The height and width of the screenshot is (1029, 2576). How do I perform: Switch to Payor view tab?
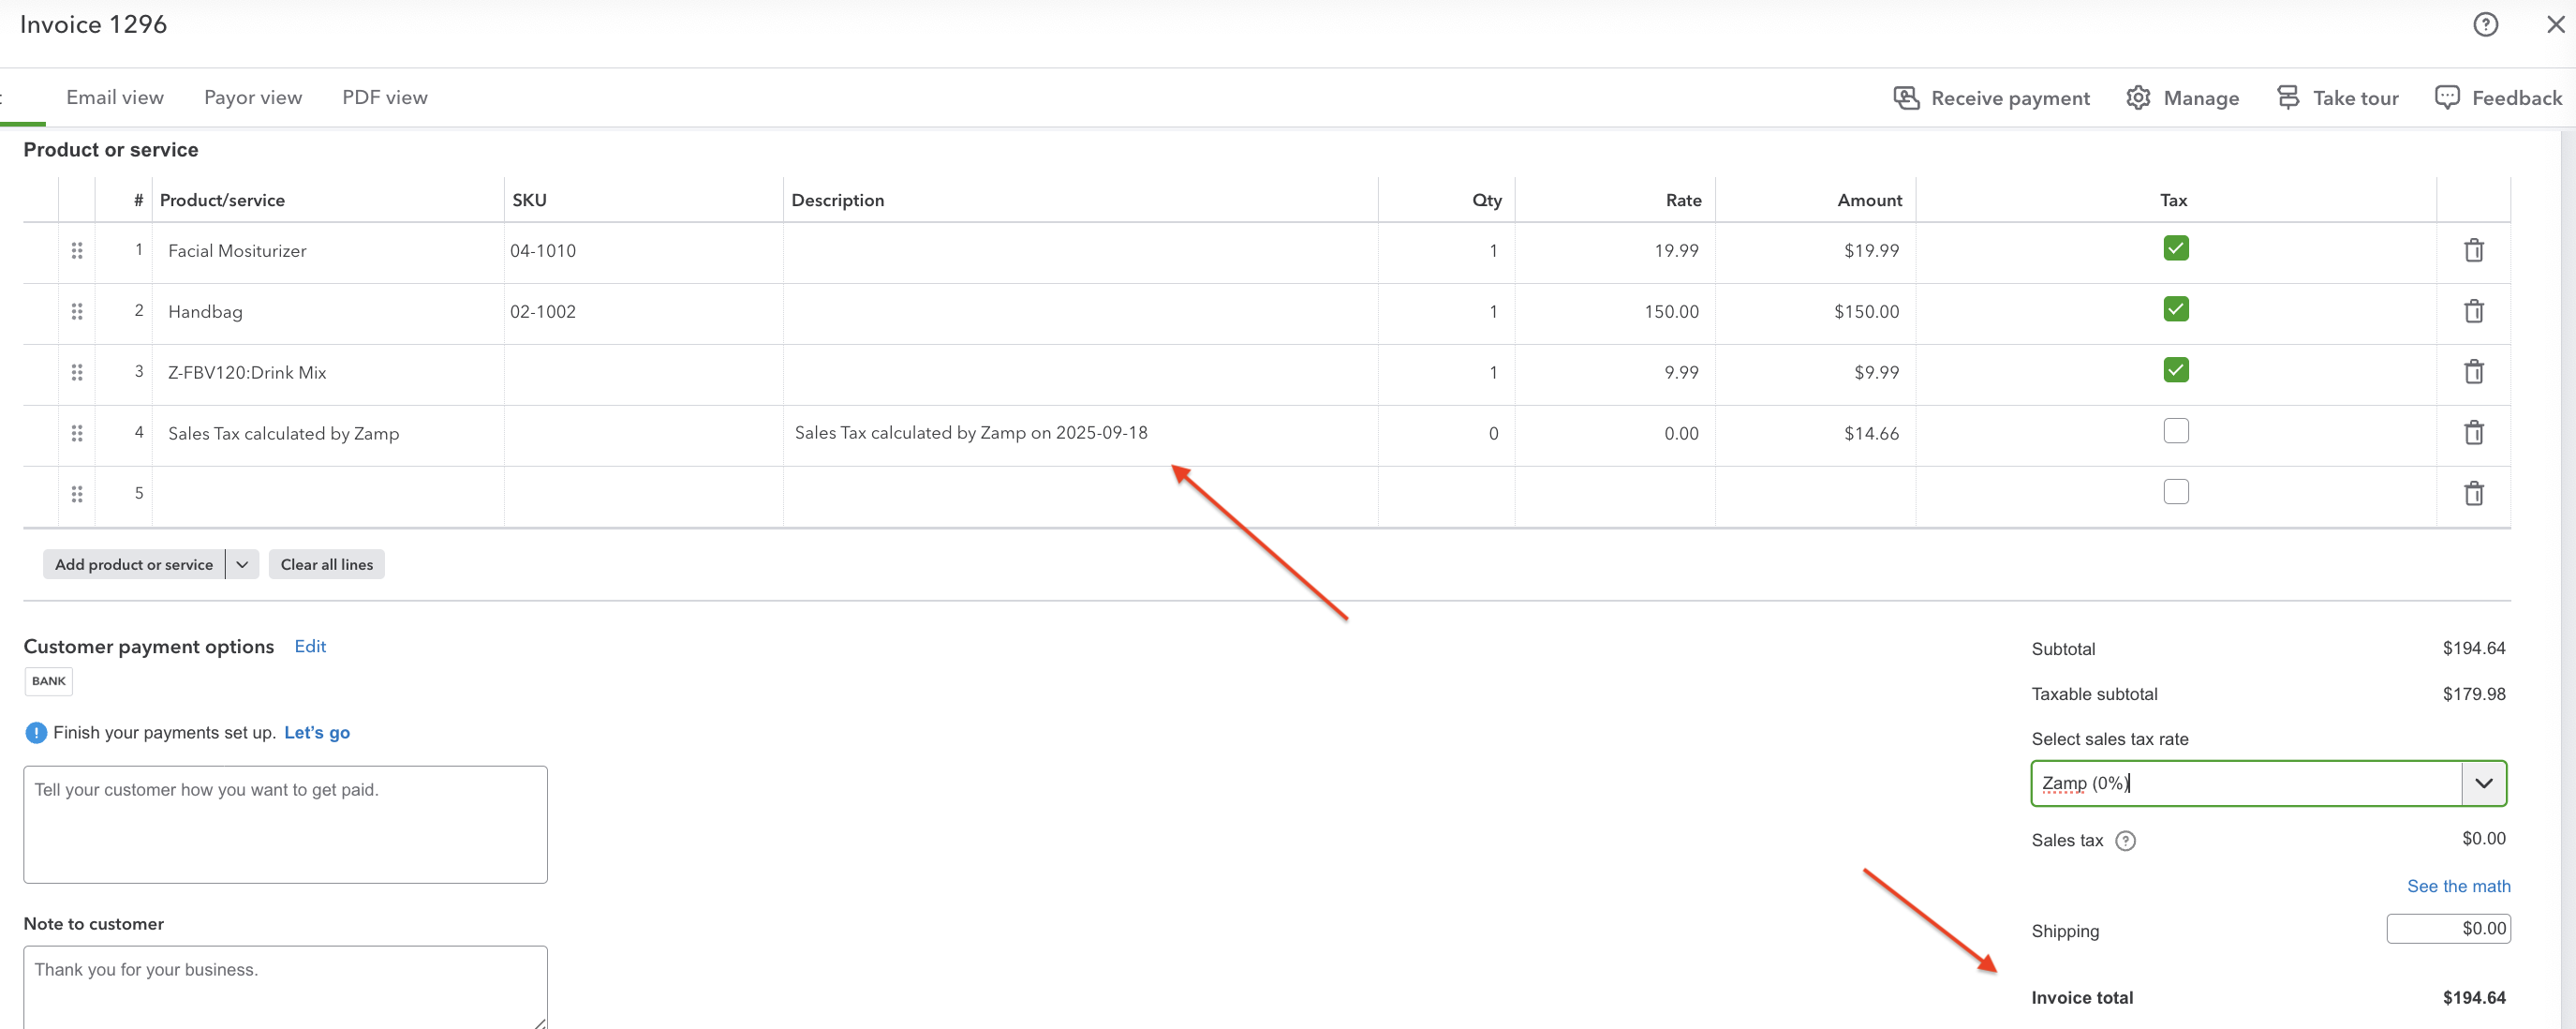pos(253,98)
